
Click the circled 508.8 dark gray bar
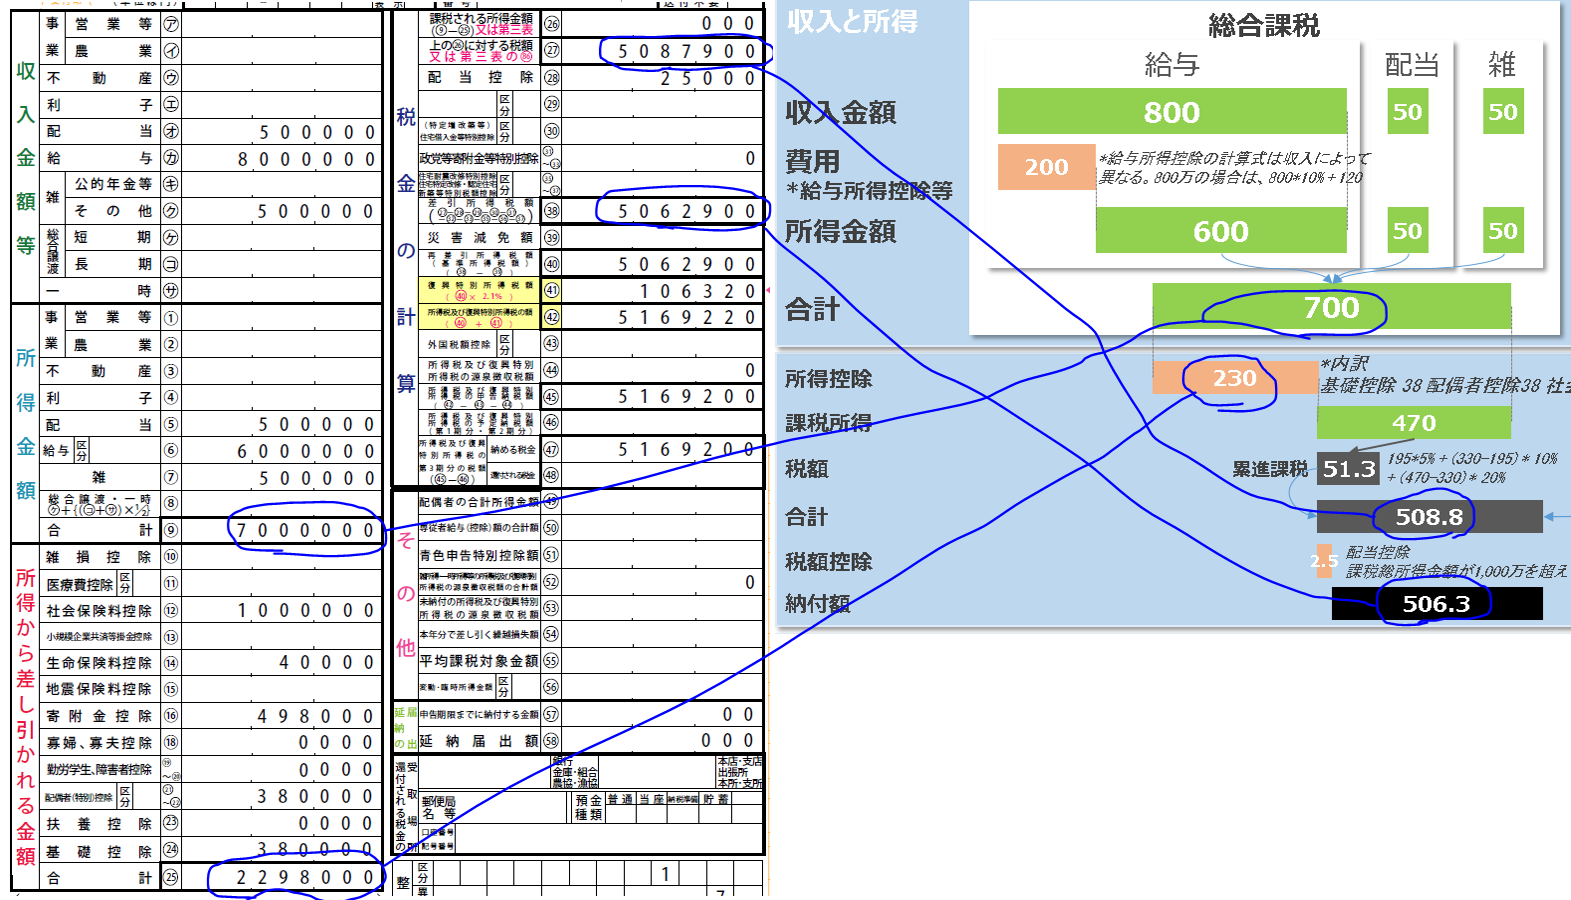[x=1429, y=517]
